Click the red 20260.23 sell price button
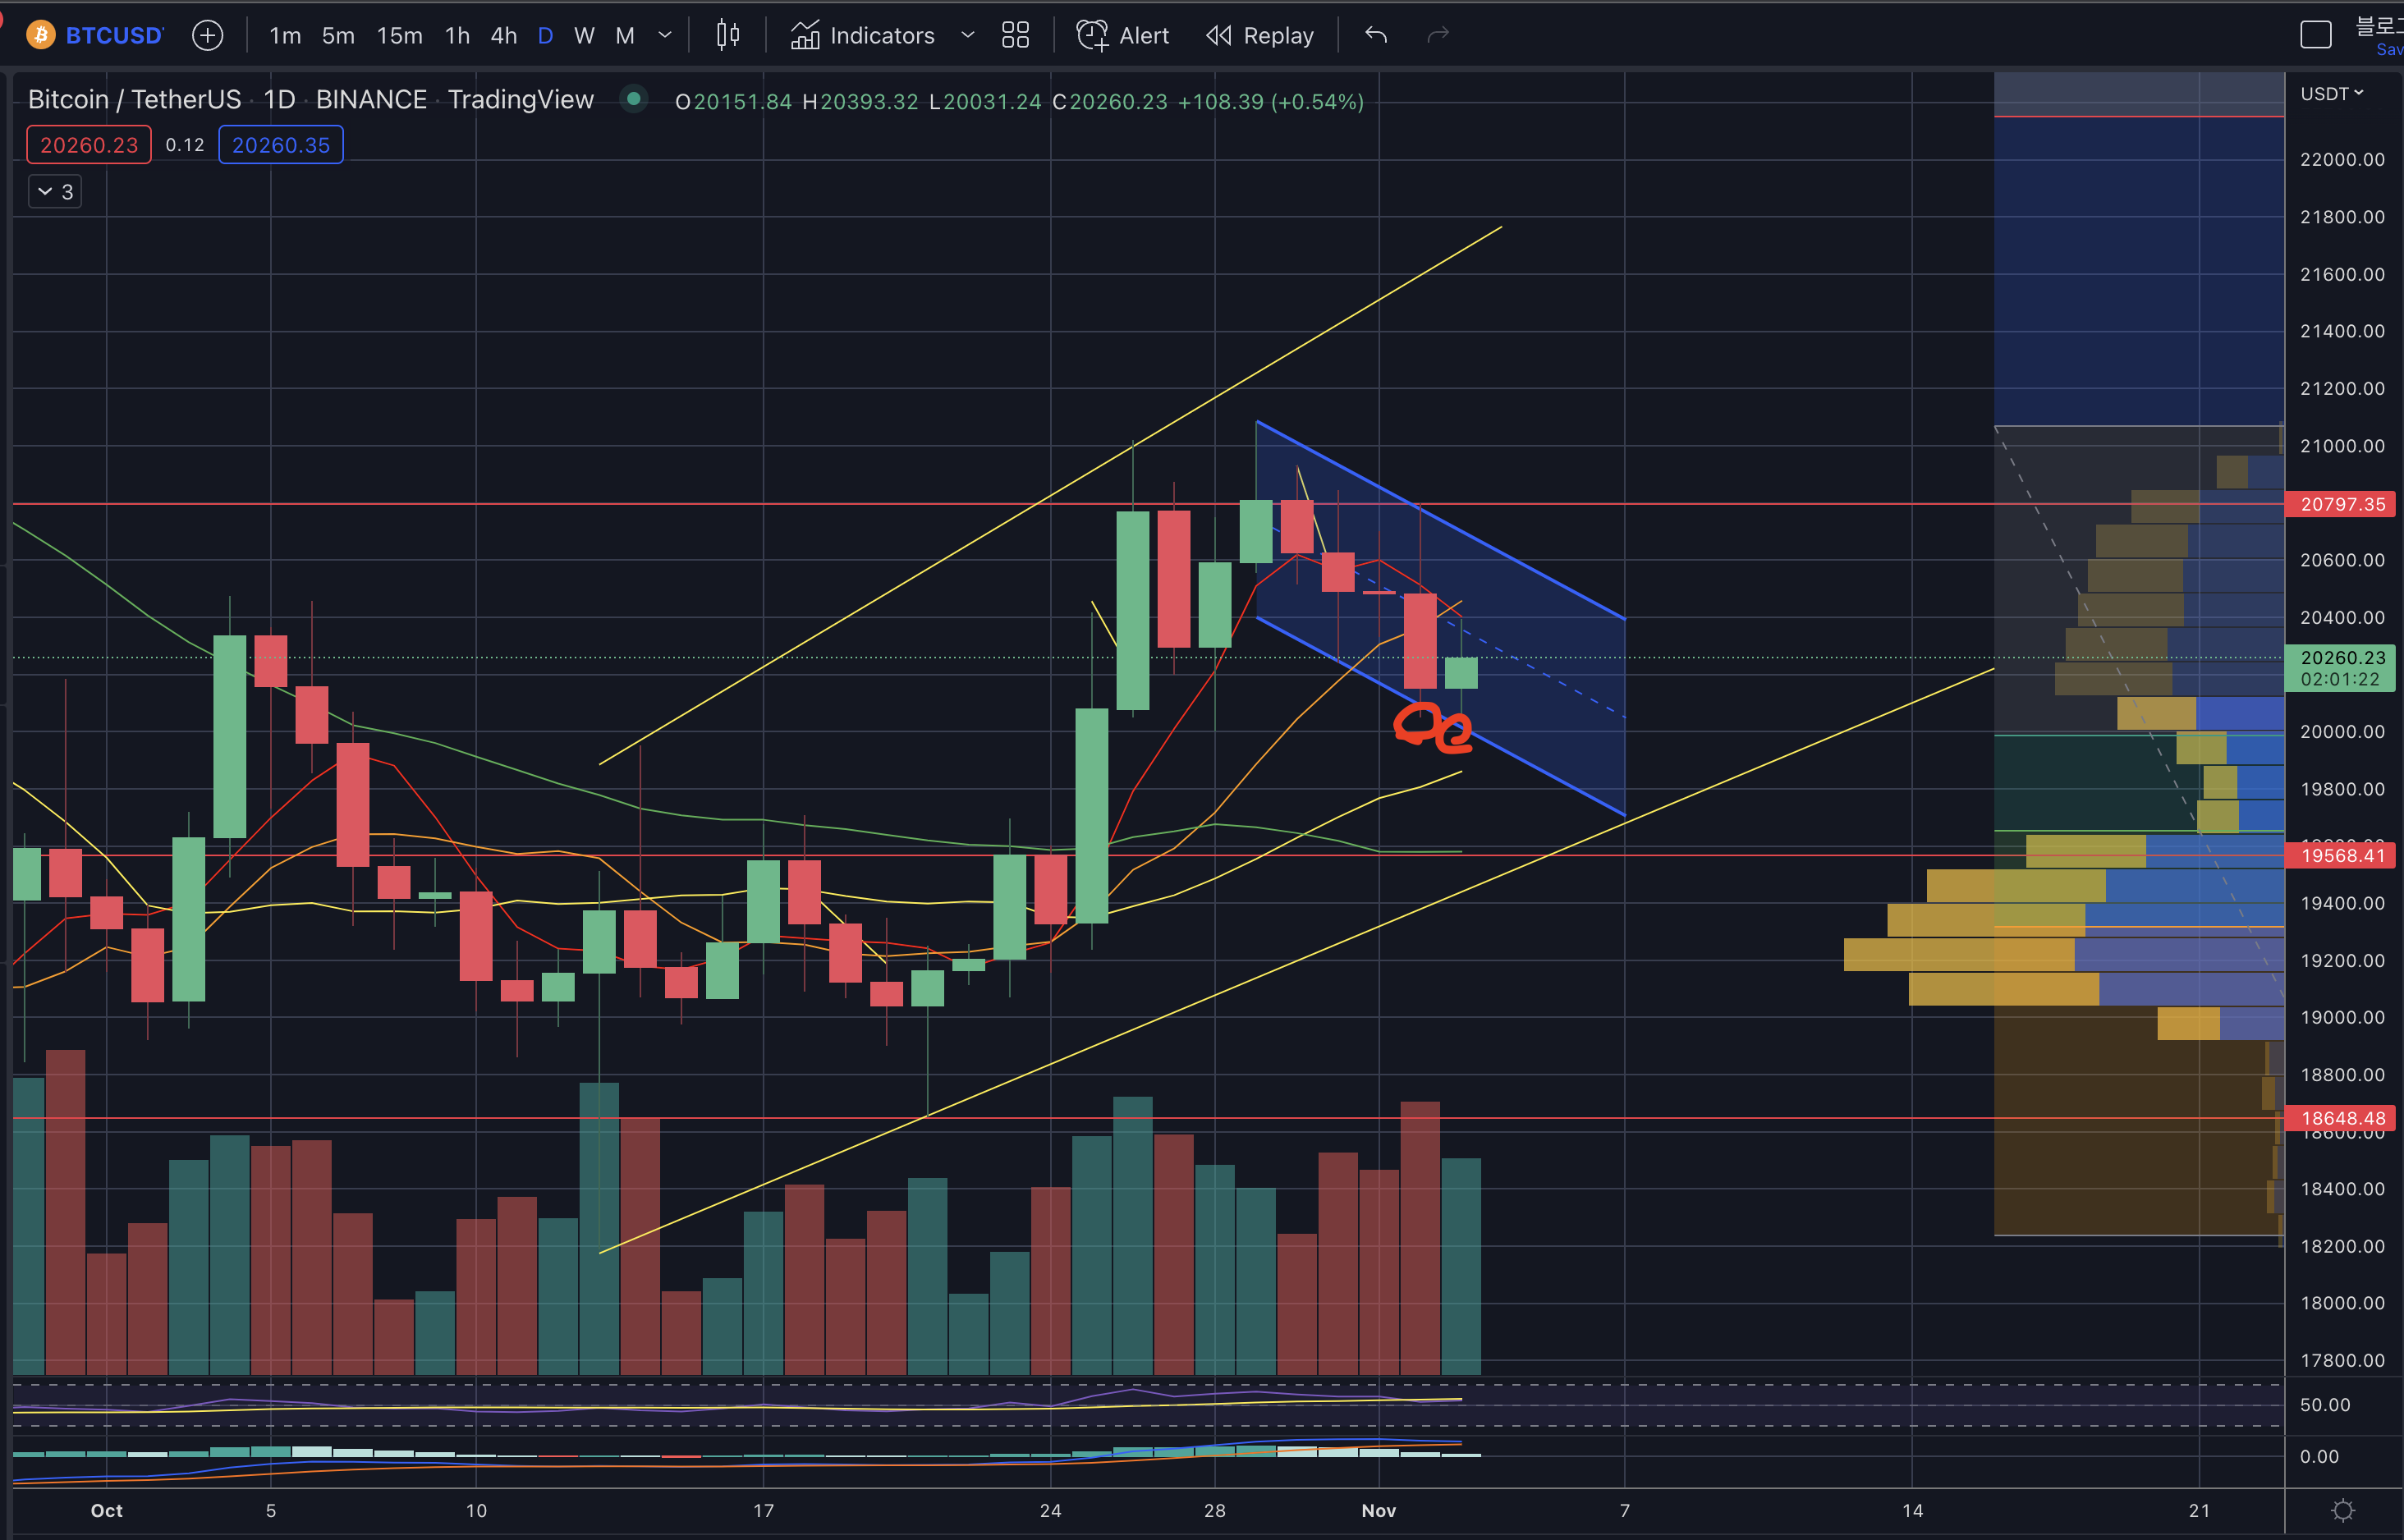Screen dimensions: 2404x1540 (89, 145)
